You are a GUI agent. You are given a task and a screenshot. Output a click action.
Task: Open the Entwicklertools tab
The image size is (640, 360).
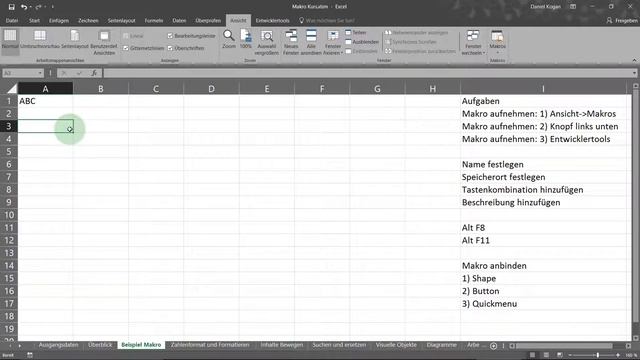[x=273, y=20]
